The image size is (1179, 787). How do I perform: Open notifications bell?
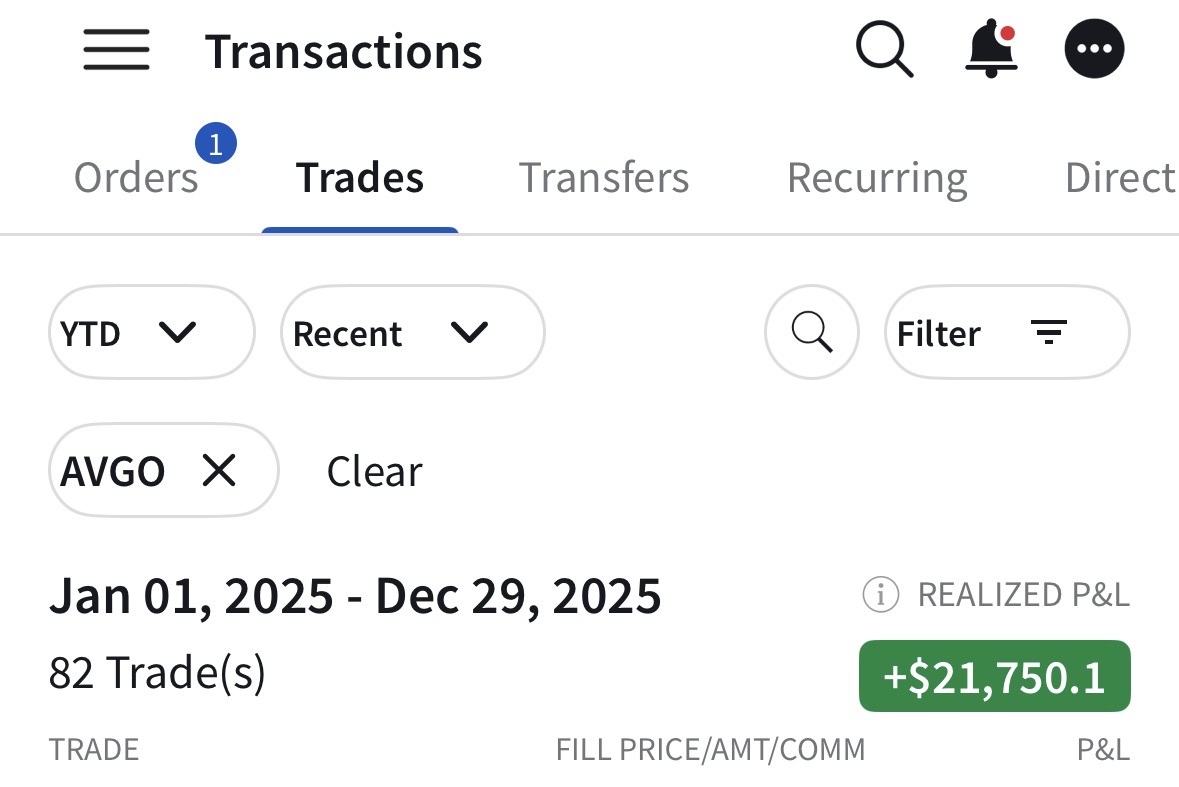point(990,49)
